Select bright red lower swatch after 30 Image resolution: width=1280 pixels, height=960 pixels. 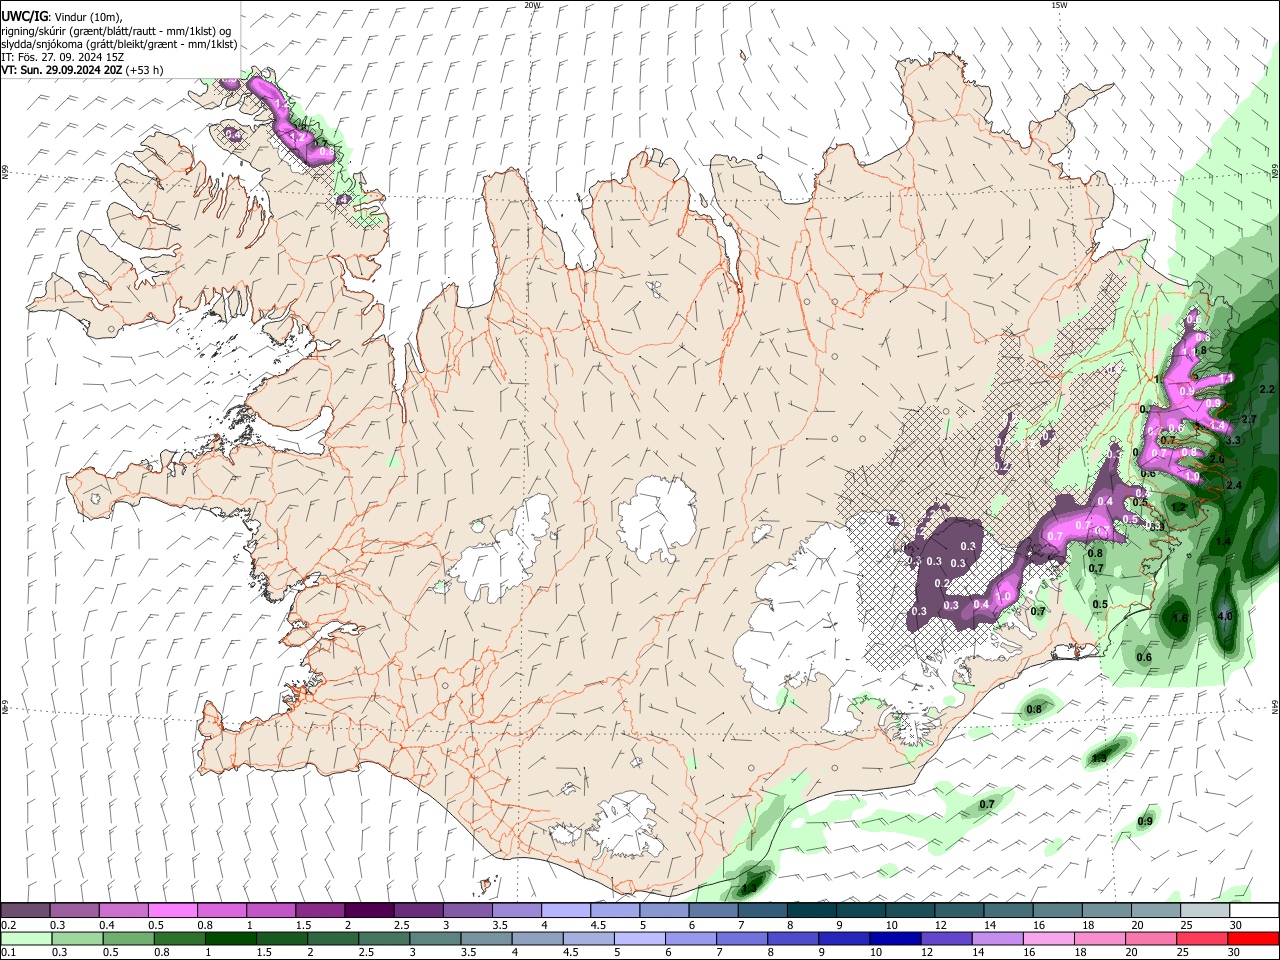(1254, 938)
